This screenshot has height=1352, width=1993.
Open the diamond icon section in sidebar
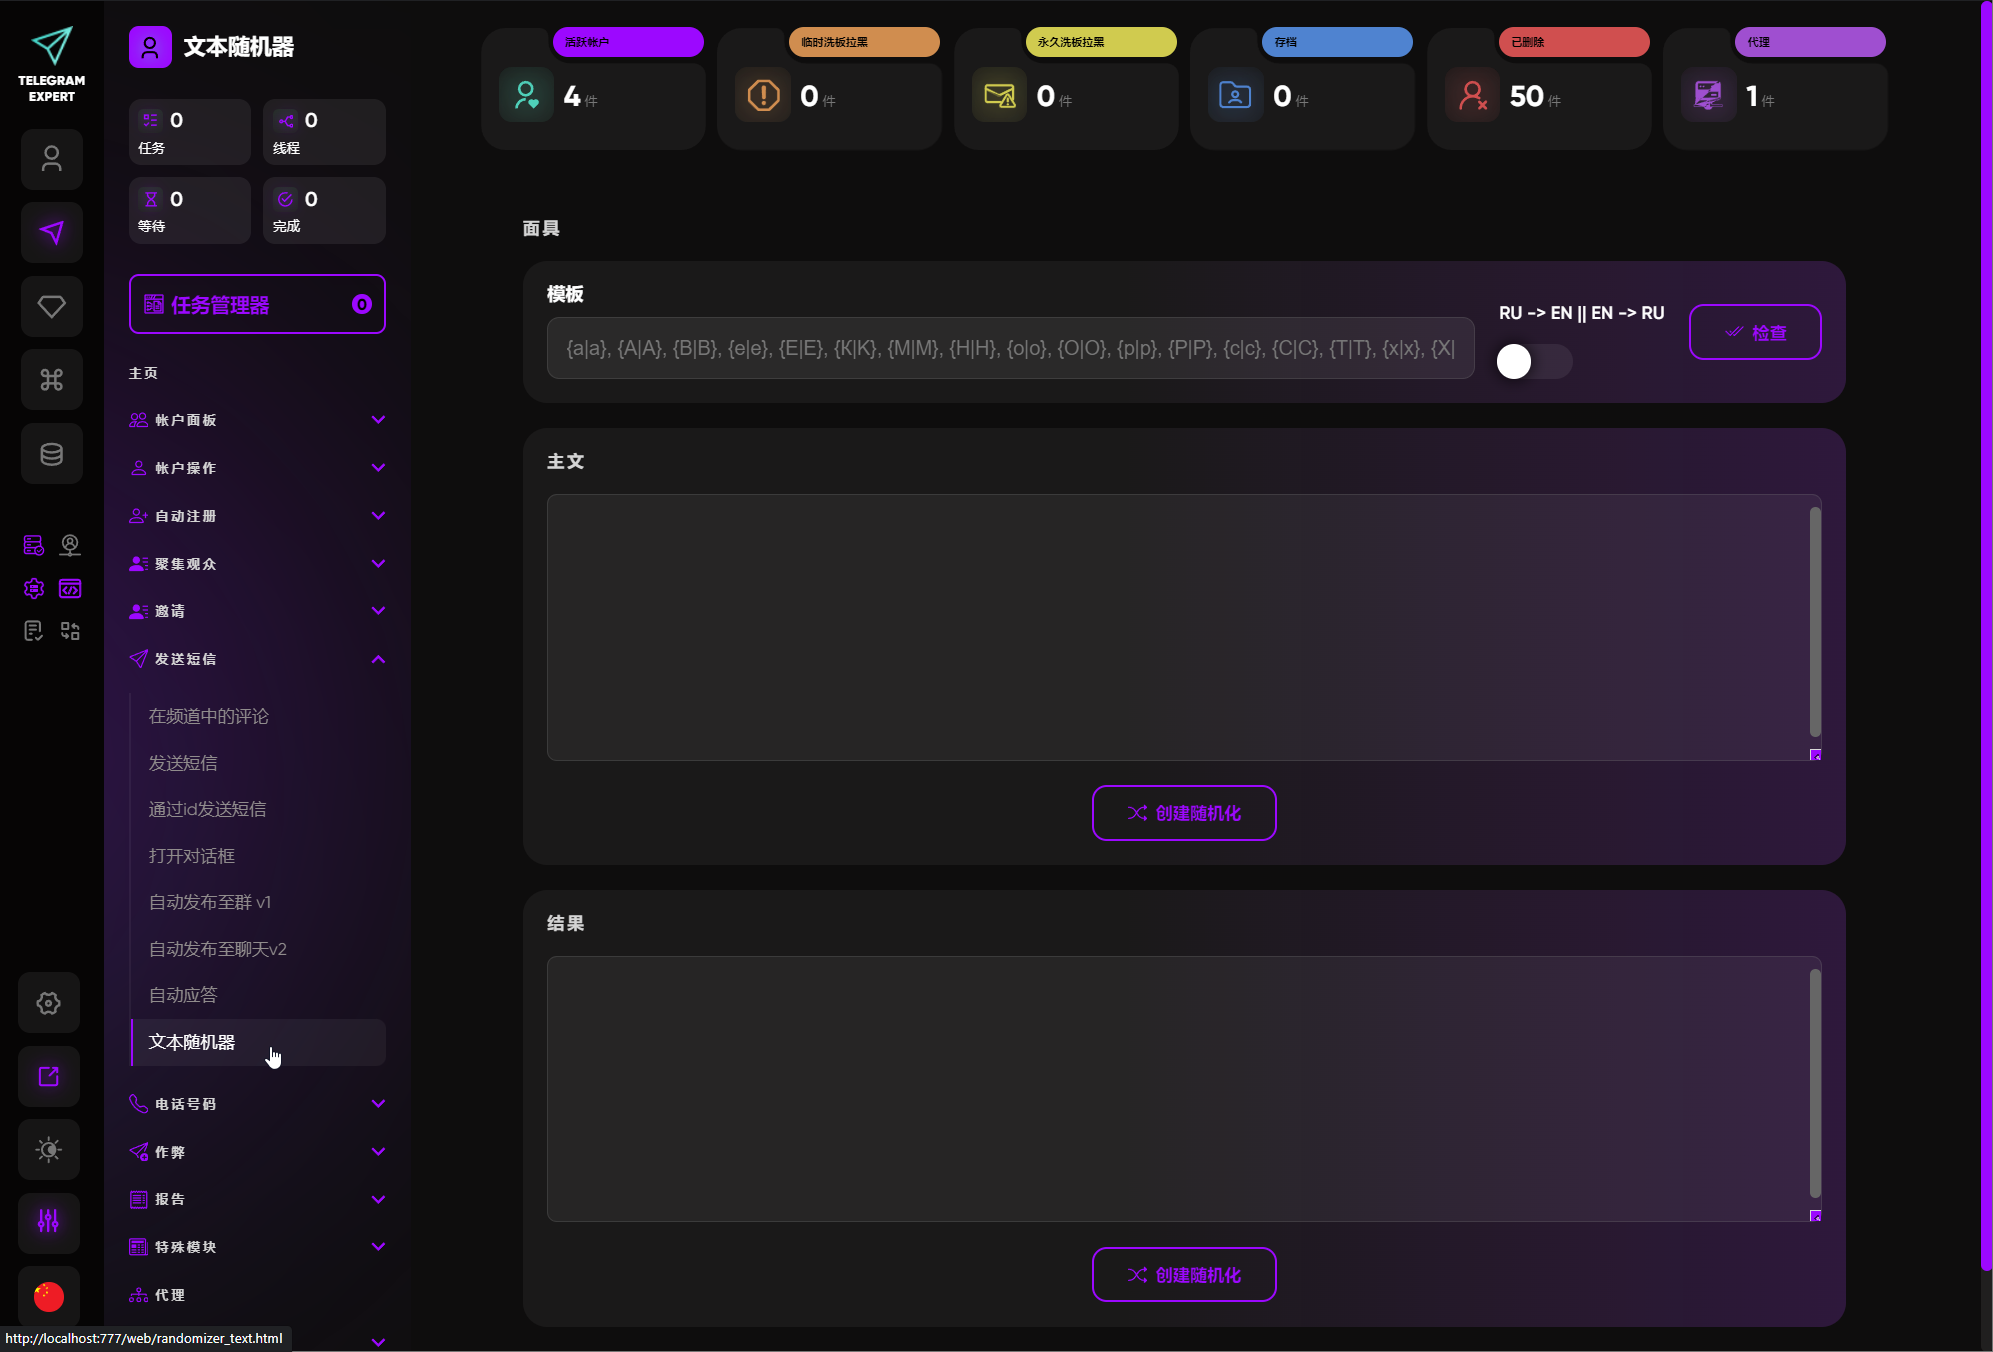pos(52,306)
